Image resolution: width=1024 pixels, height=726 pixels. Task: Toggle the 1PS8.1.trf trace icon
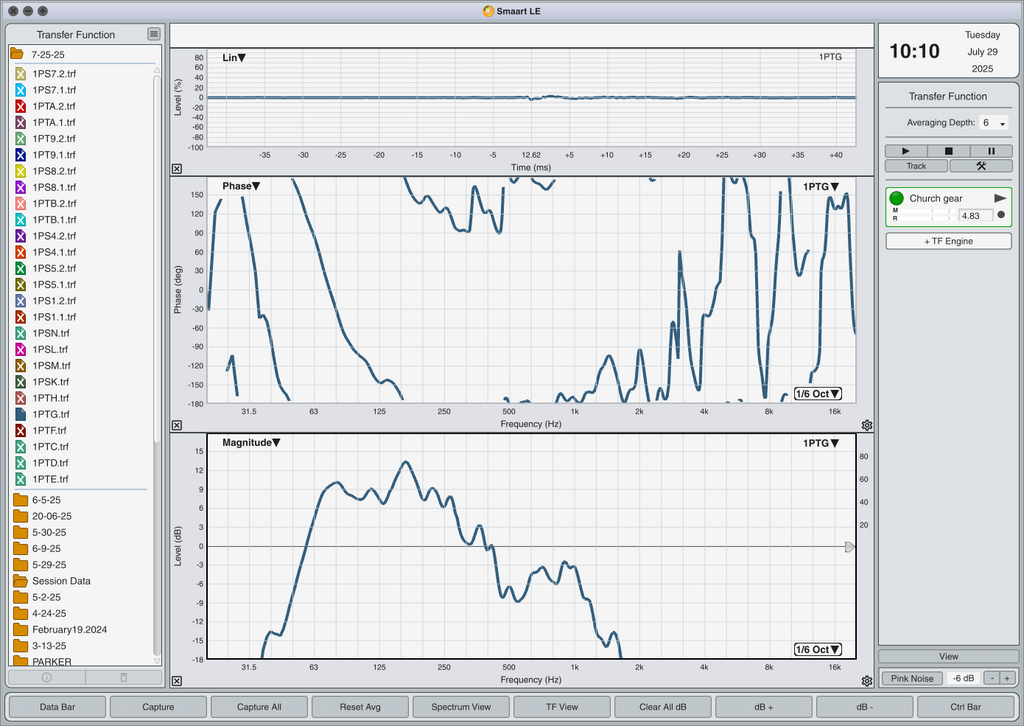pos(20,187)
